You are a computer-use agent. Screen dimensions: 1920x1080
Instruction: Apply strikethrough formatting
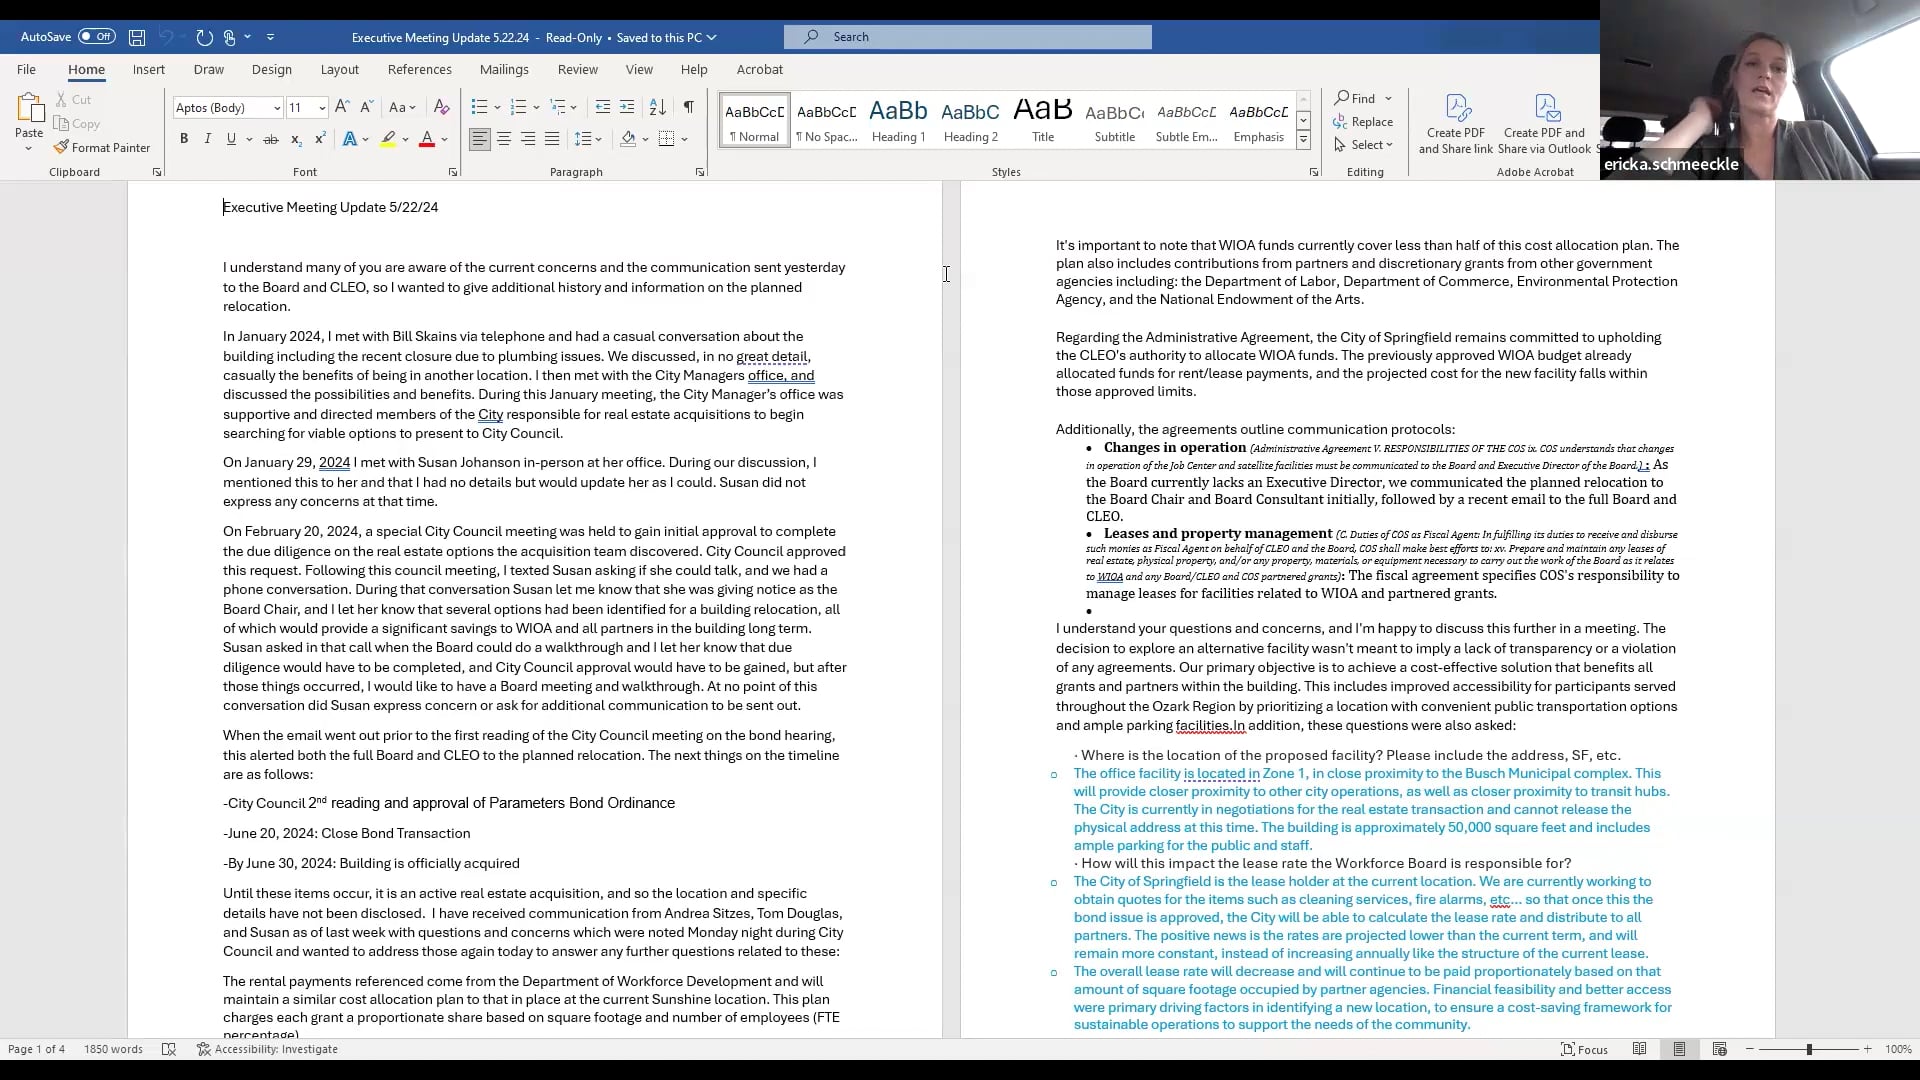click(x=270, y=139)
